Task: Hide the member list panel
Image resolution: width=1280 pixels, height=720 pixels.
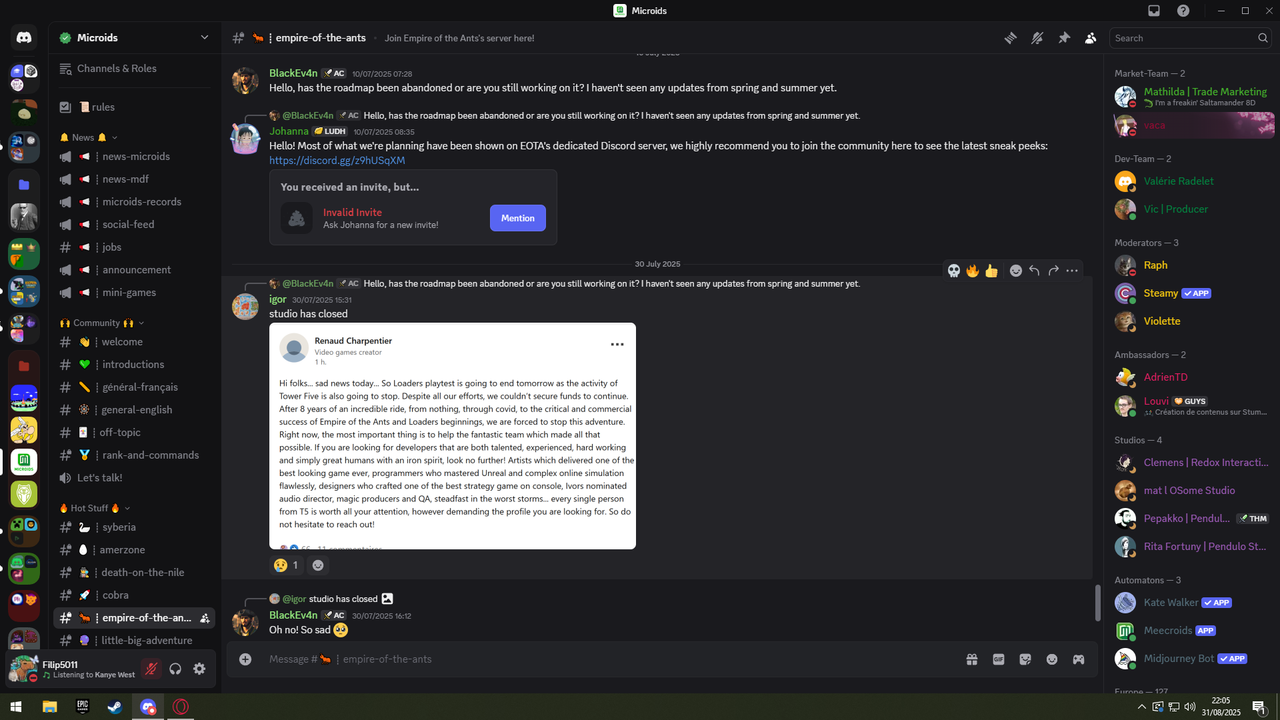Action: [x=1090, y=38]
